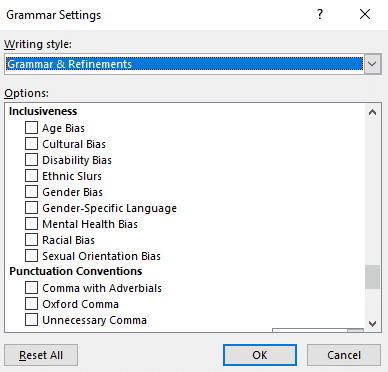The width and height of the screenshot is (388, 372).
Task: Tick Sexual Orientation Bias checkbox
Action: 31,256
